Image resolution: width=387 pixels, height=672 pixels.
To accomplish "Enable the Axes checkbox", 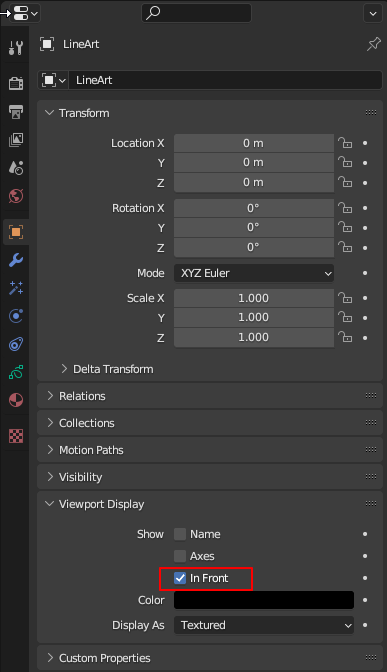I will [x=180, y=556].
